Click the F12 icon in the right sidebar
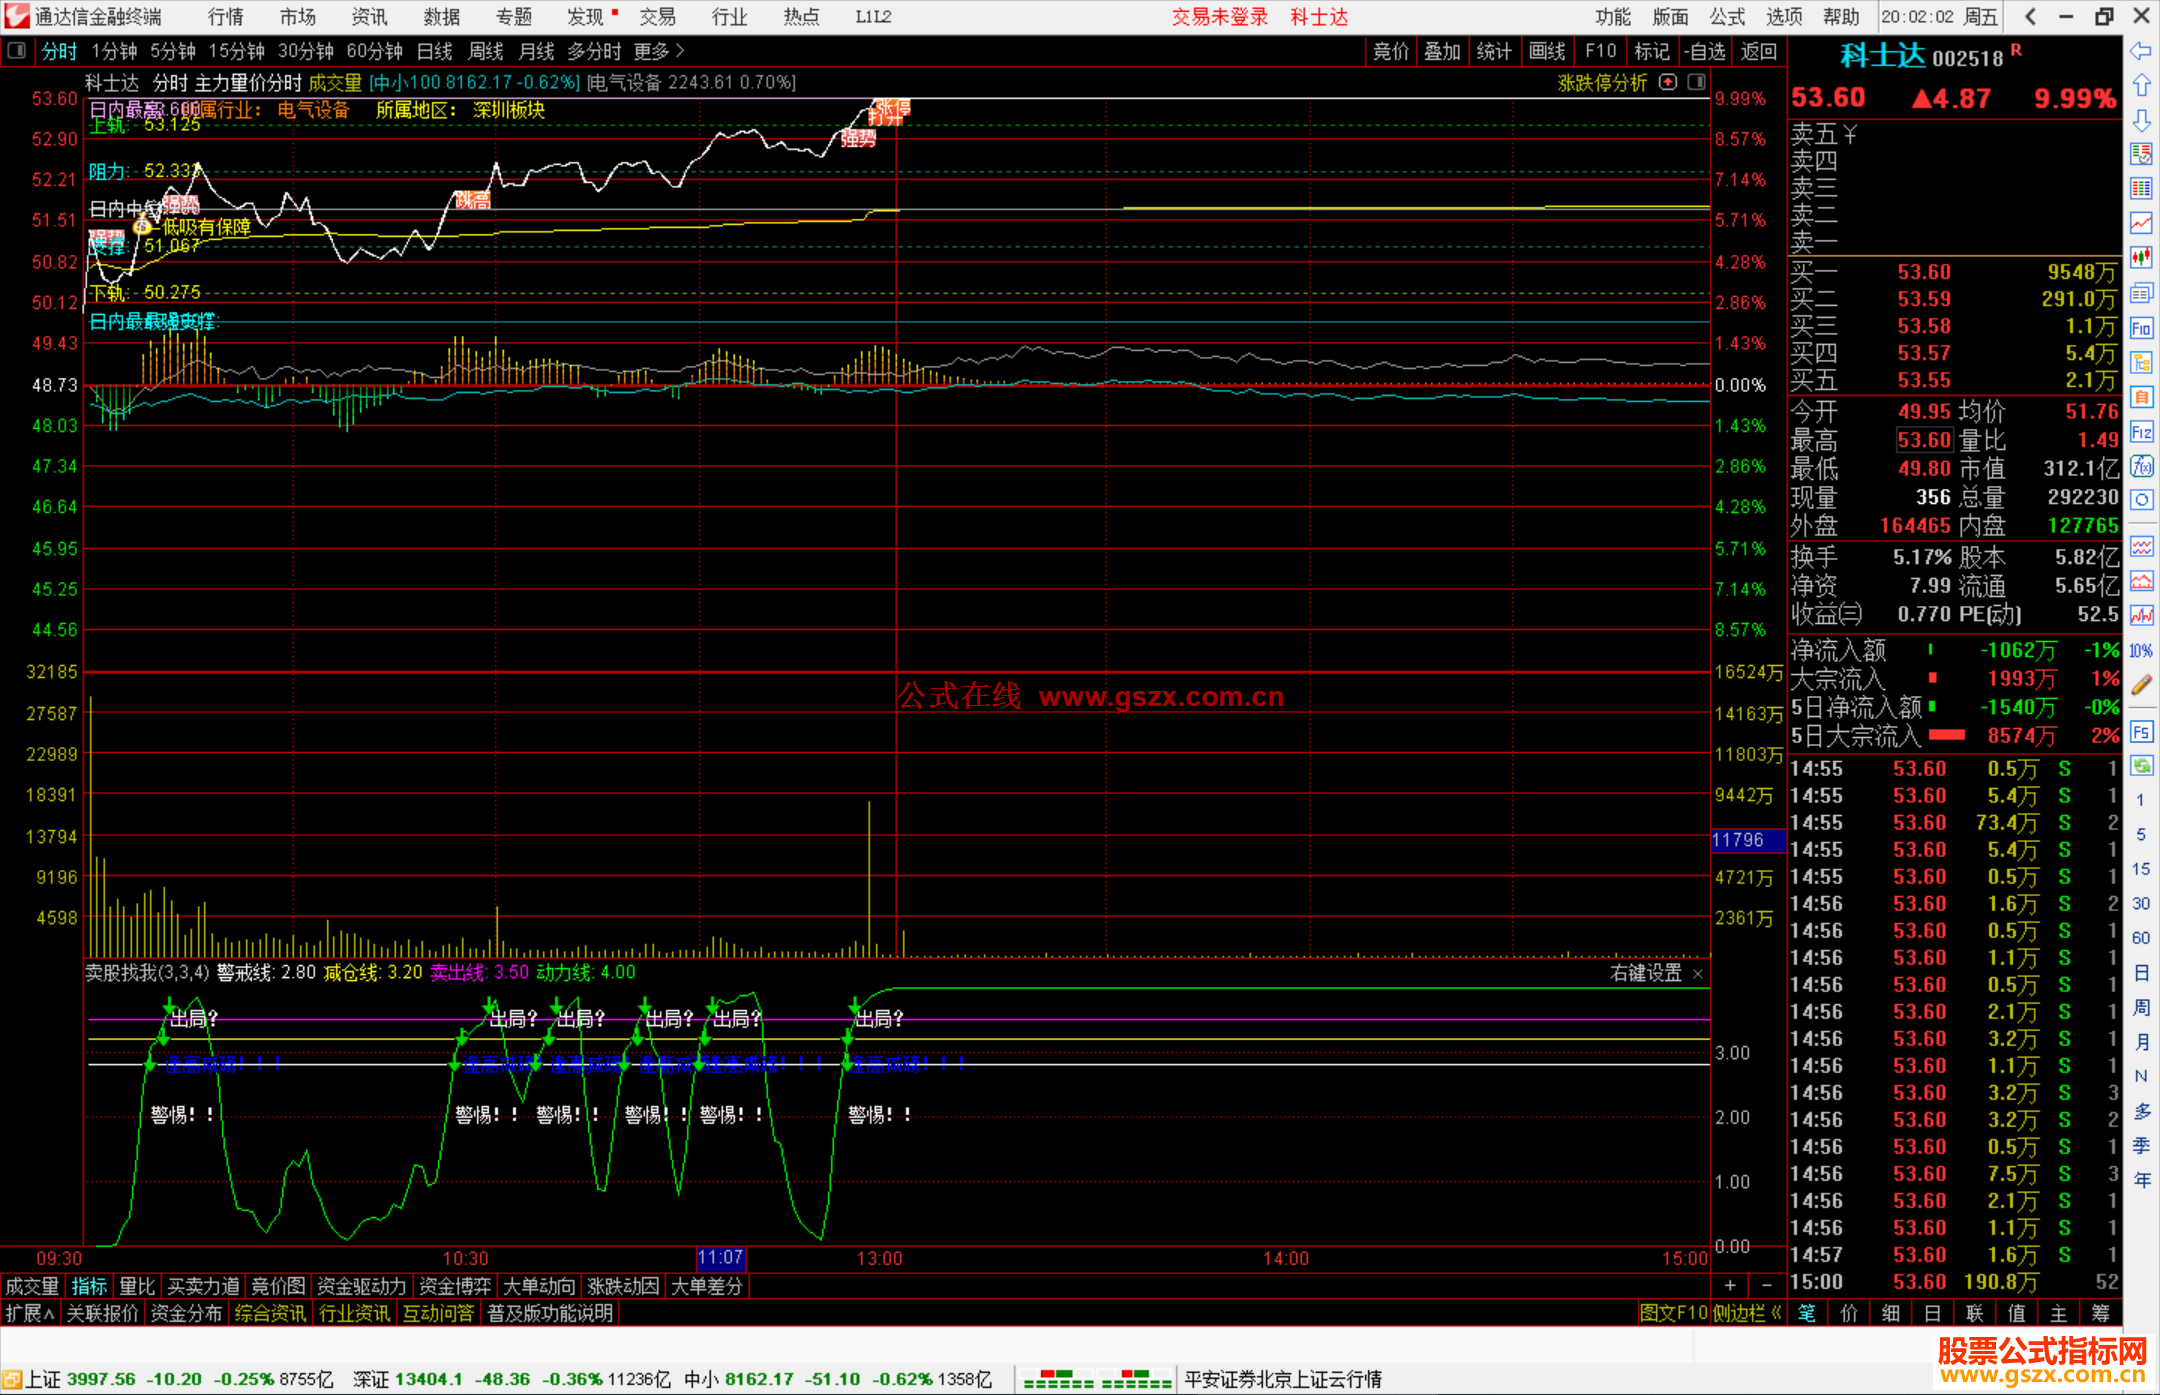This screenshot has height=1395, width=2160. 2141,432
